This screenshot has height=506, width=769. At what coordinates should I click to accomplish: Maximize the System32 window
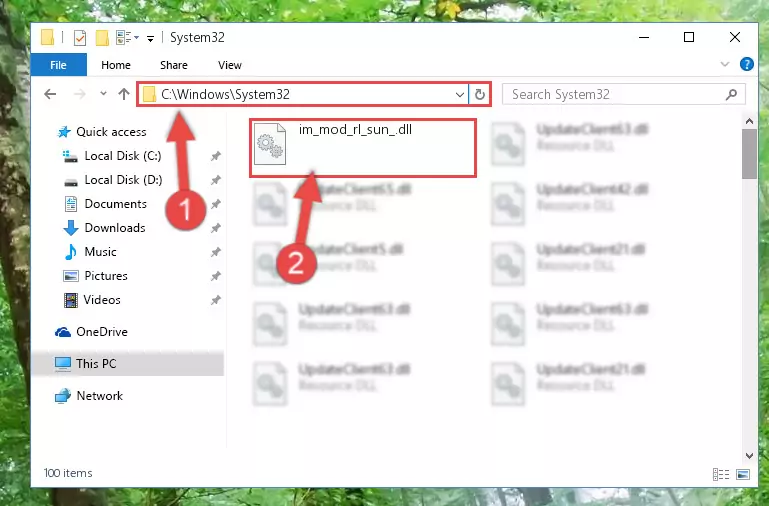pyautogui.click(x=689, y=37)
